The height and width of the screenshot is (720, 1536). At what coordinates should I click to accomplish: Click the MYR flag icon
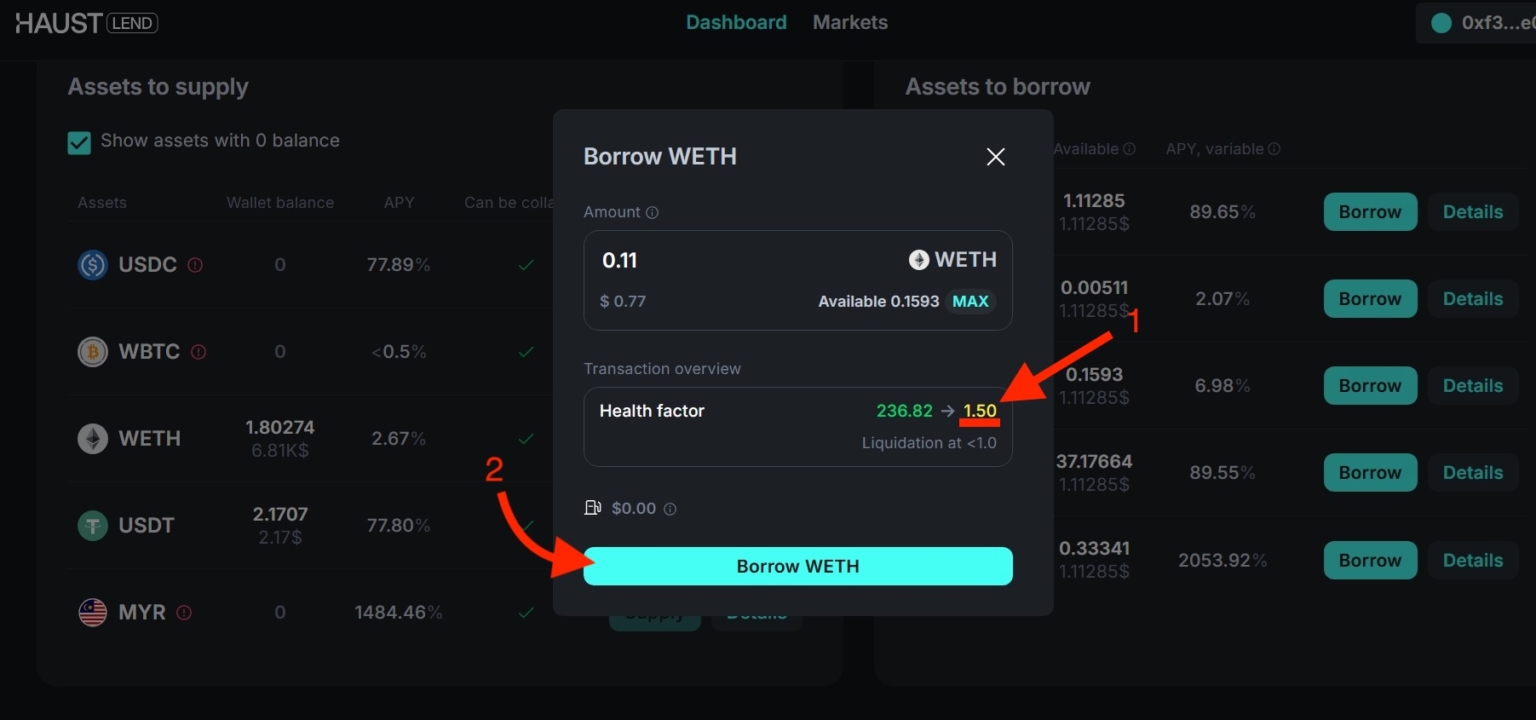pyautogui.click(x=92, y=612)
